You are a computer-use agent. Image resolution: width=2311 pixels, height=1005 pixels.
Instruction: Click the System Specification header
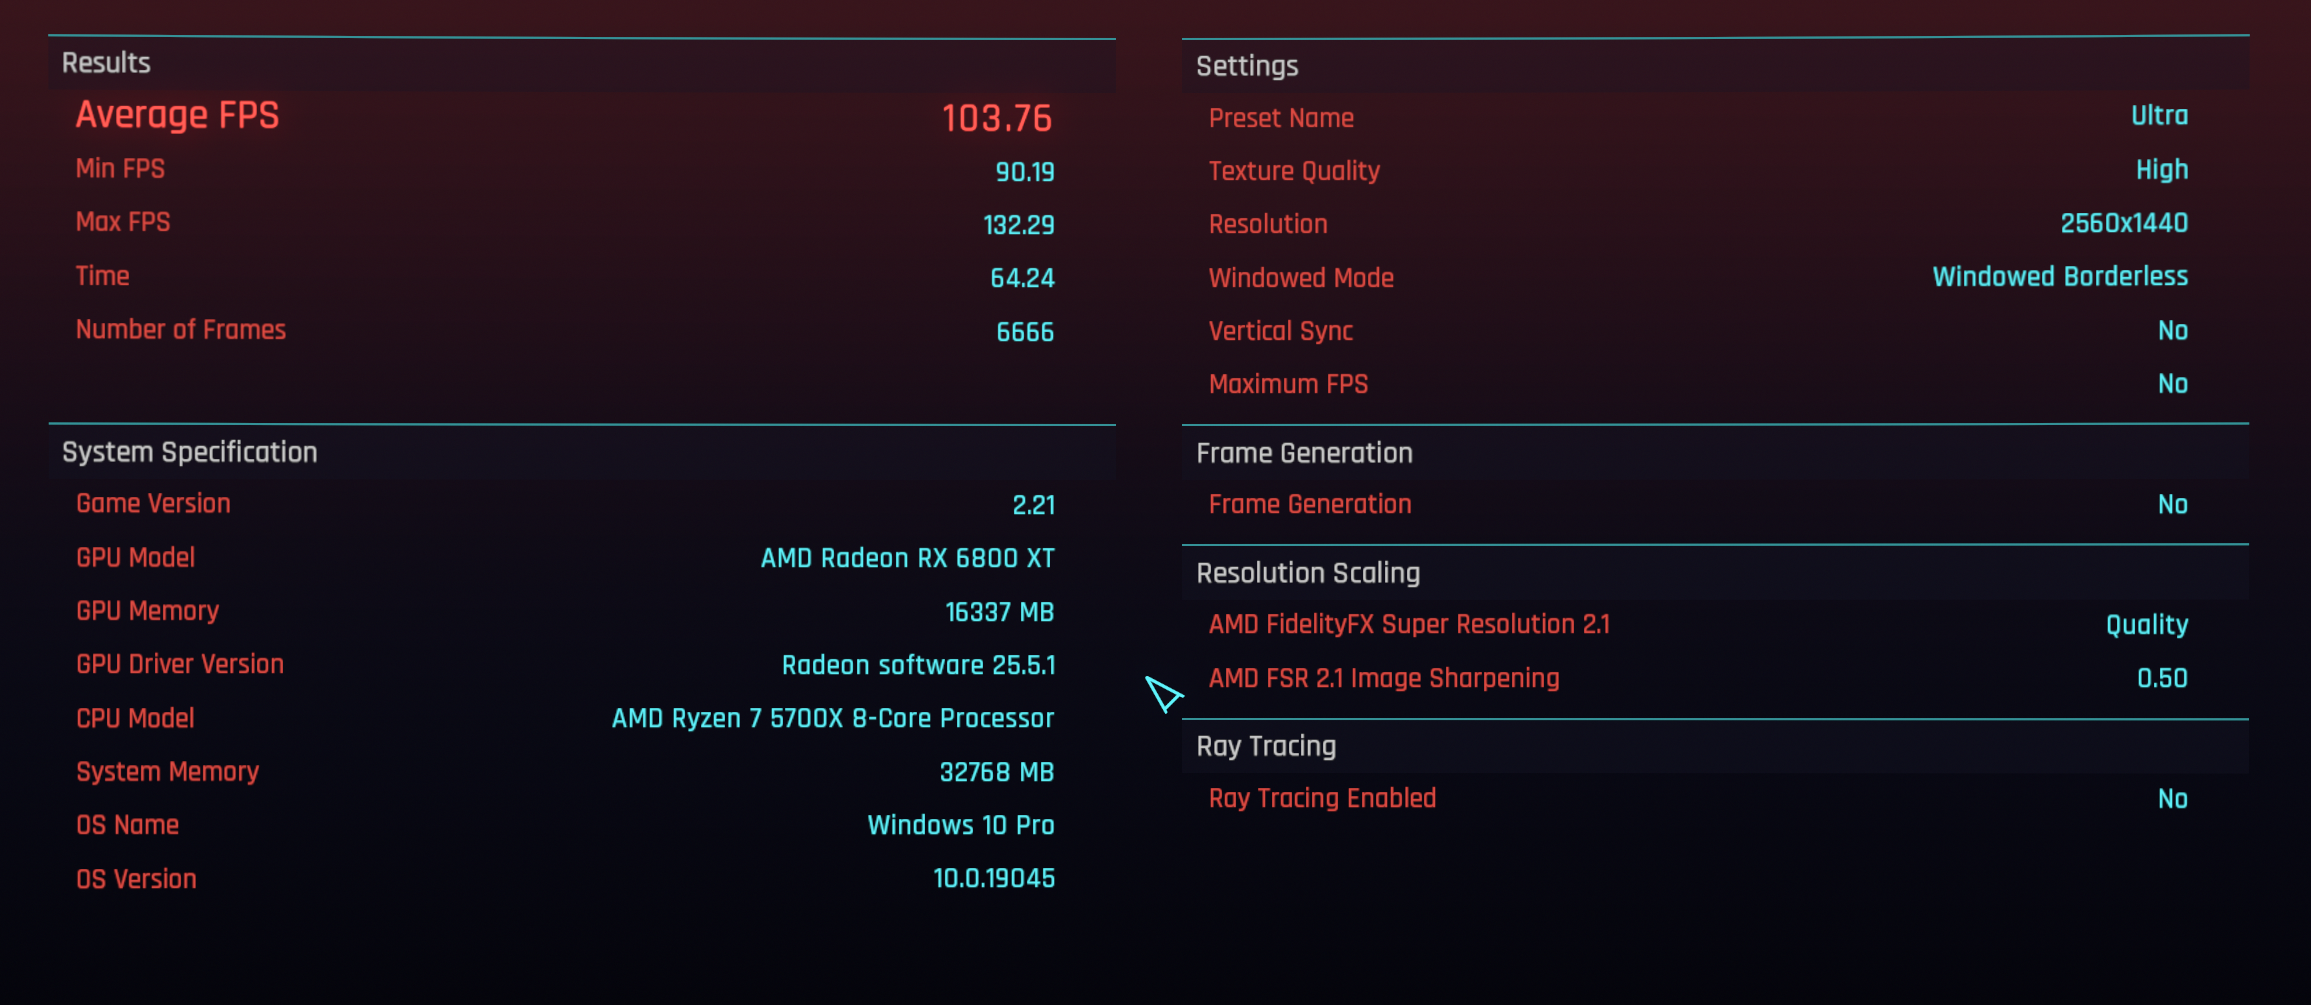coord(190,452)
